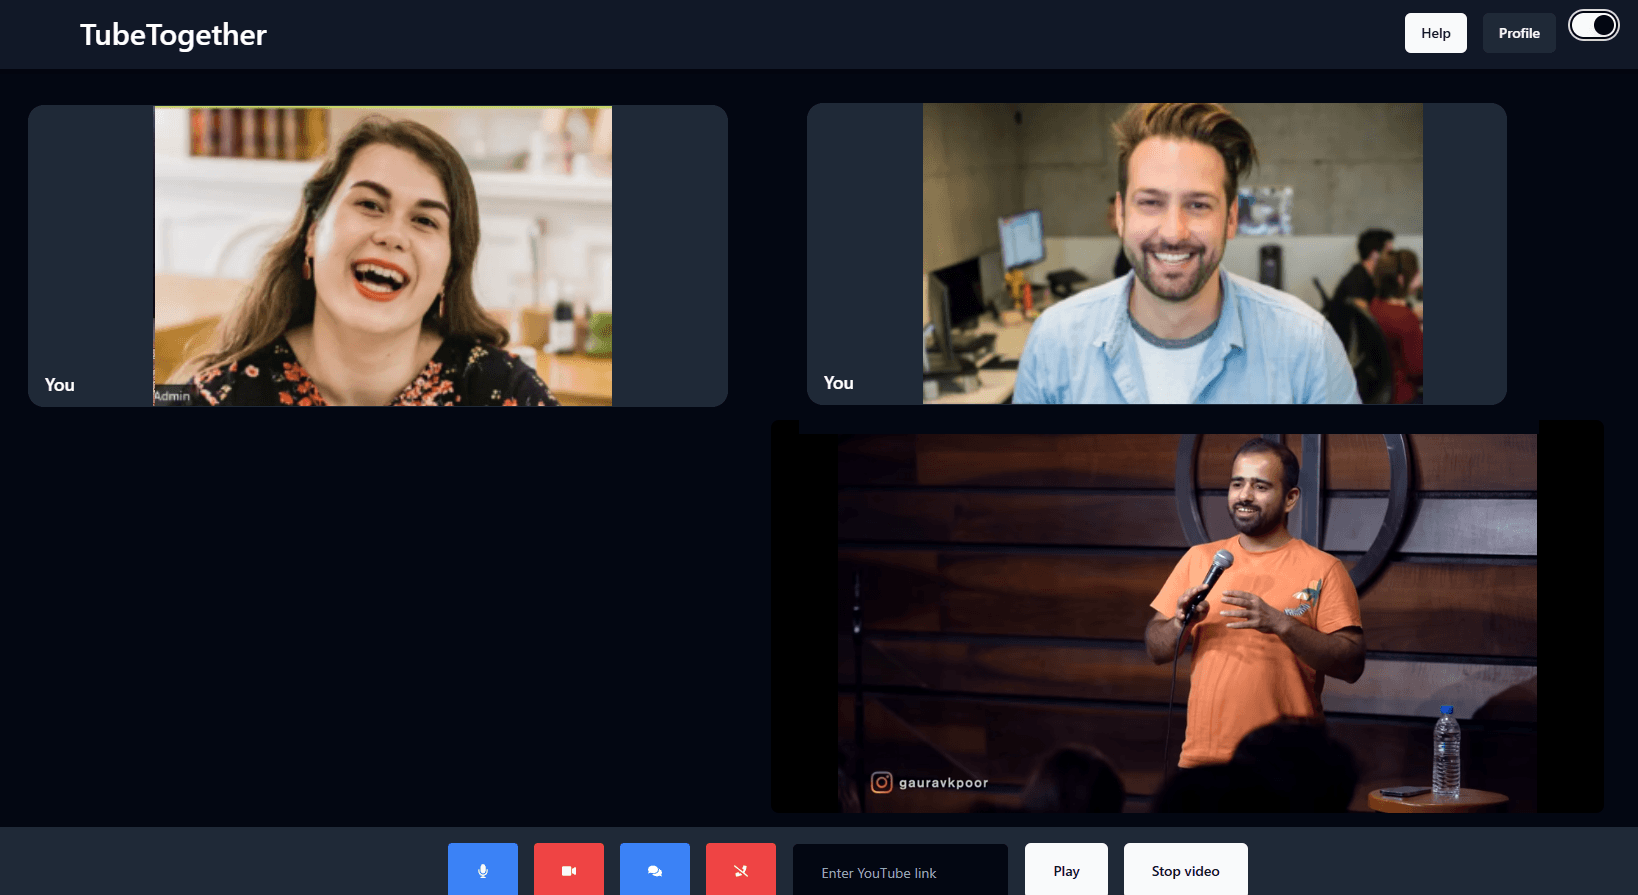Image resolution: width=1638 pixels, height=895 pixels.
Task: Click the Admin label on woman's video
Action: click(172, 396)
